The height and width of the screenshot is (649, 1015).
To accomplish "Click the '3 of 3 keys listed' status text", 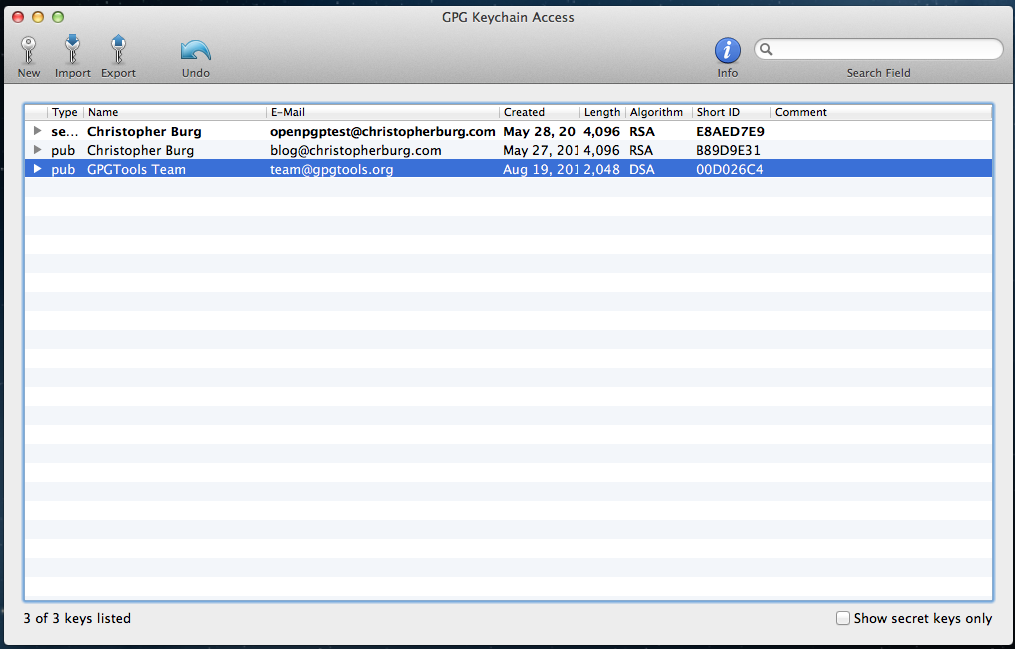I will pos(77,618).
